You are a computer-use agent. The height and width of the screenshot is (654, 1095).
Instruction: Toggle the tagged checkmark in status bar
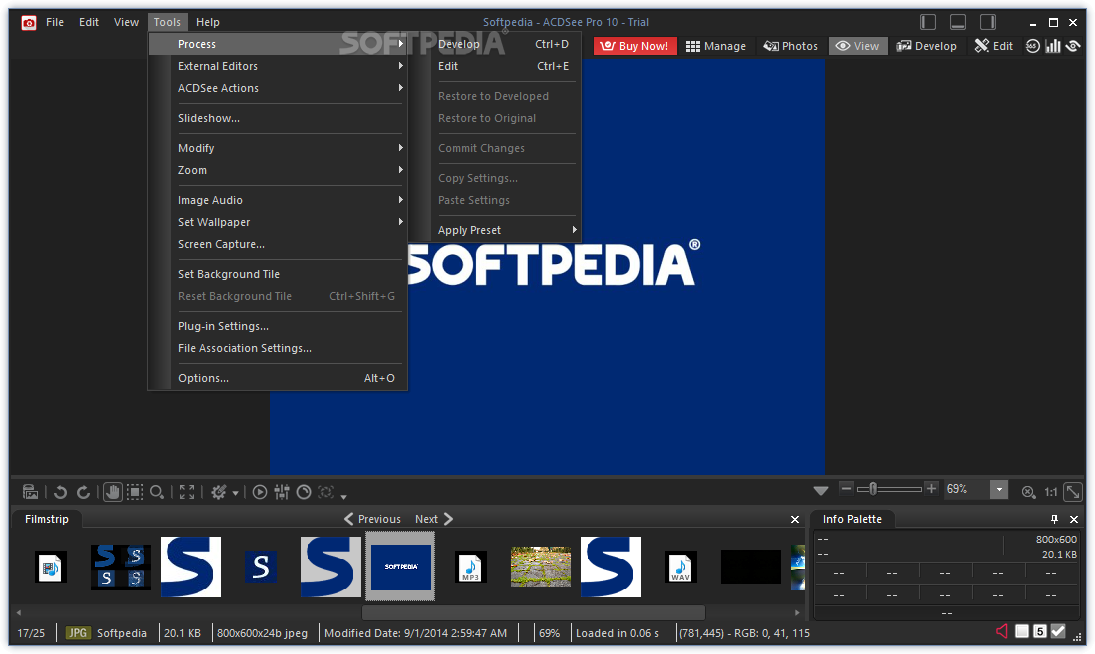pyautogui.click(x=1058, y=631)
